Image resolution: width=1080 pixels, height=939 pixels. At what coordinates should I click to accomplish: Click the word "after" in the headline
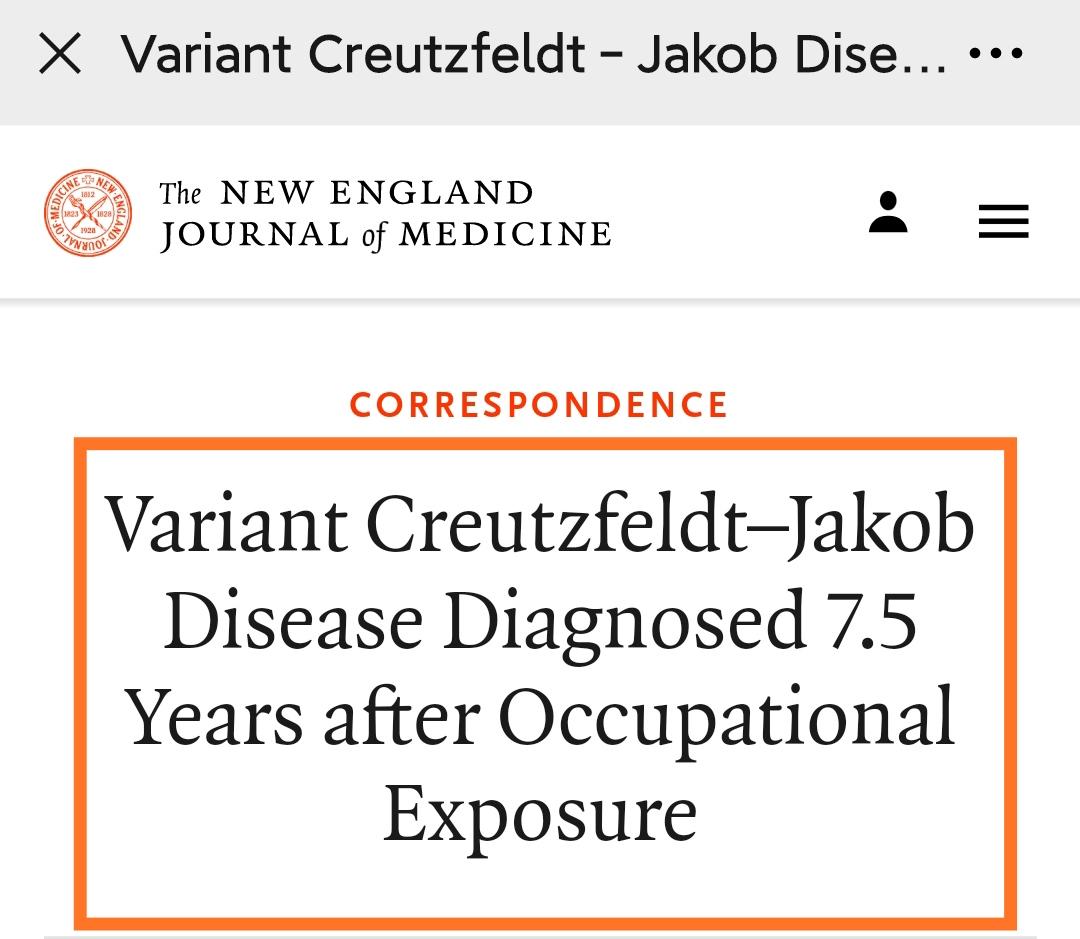tap(400, 717)
